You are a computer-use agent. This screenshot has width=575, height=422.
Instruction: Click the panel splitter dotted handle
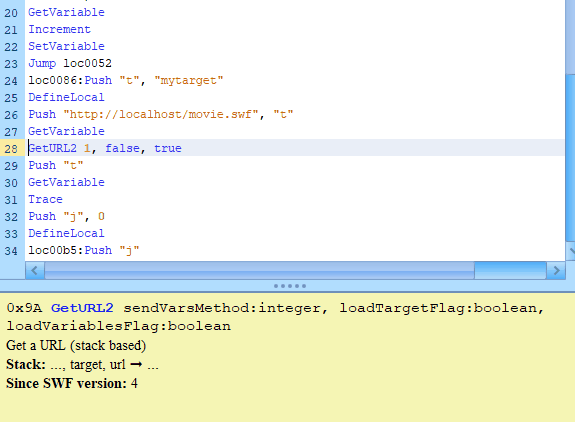(x=290, y=286)
